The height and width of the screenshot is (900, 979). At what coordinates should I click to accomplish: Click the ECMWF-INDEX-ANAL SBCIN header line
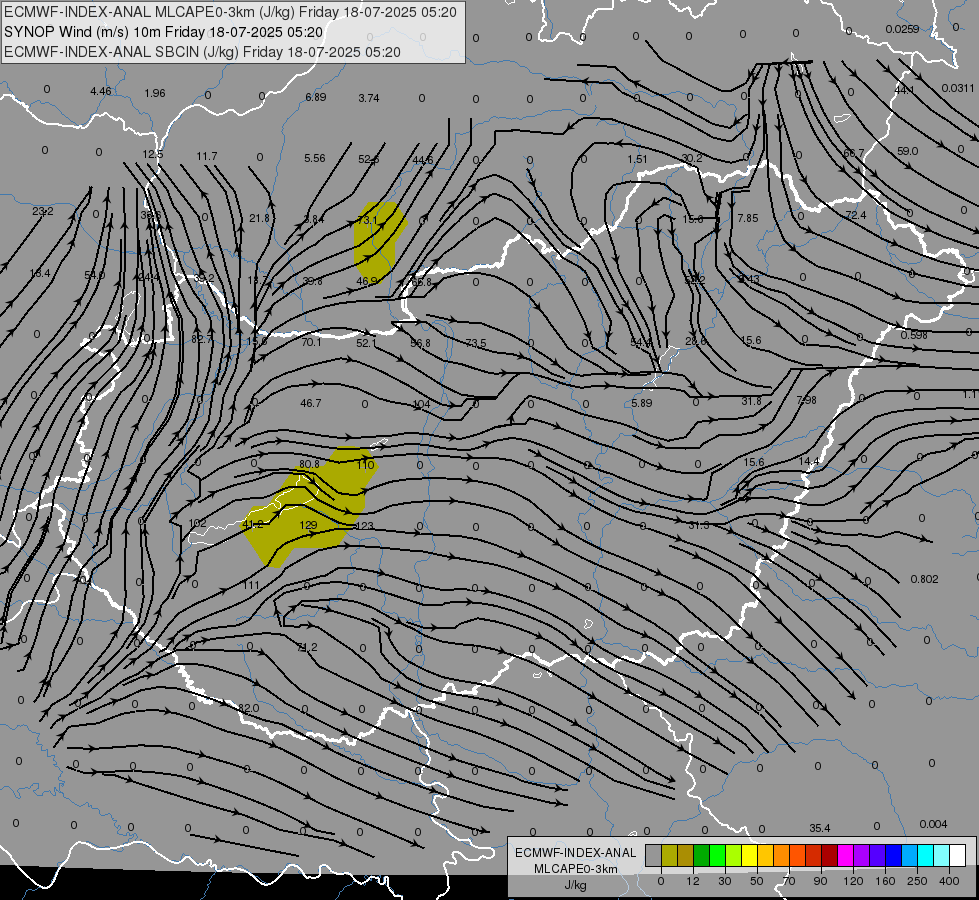[202, 52]
